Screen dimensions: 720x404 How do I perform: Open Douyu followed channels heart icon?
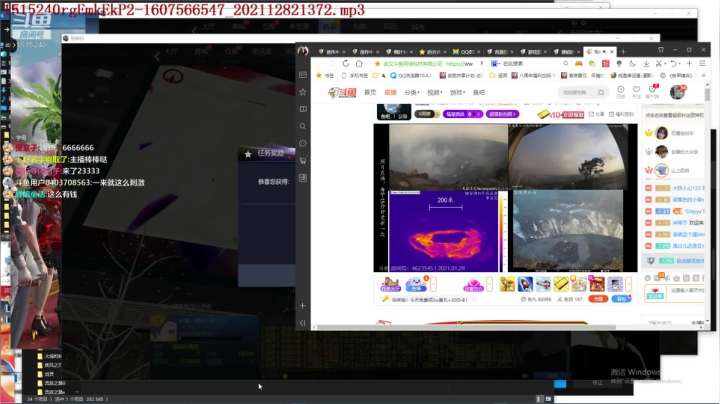point(636,91)
